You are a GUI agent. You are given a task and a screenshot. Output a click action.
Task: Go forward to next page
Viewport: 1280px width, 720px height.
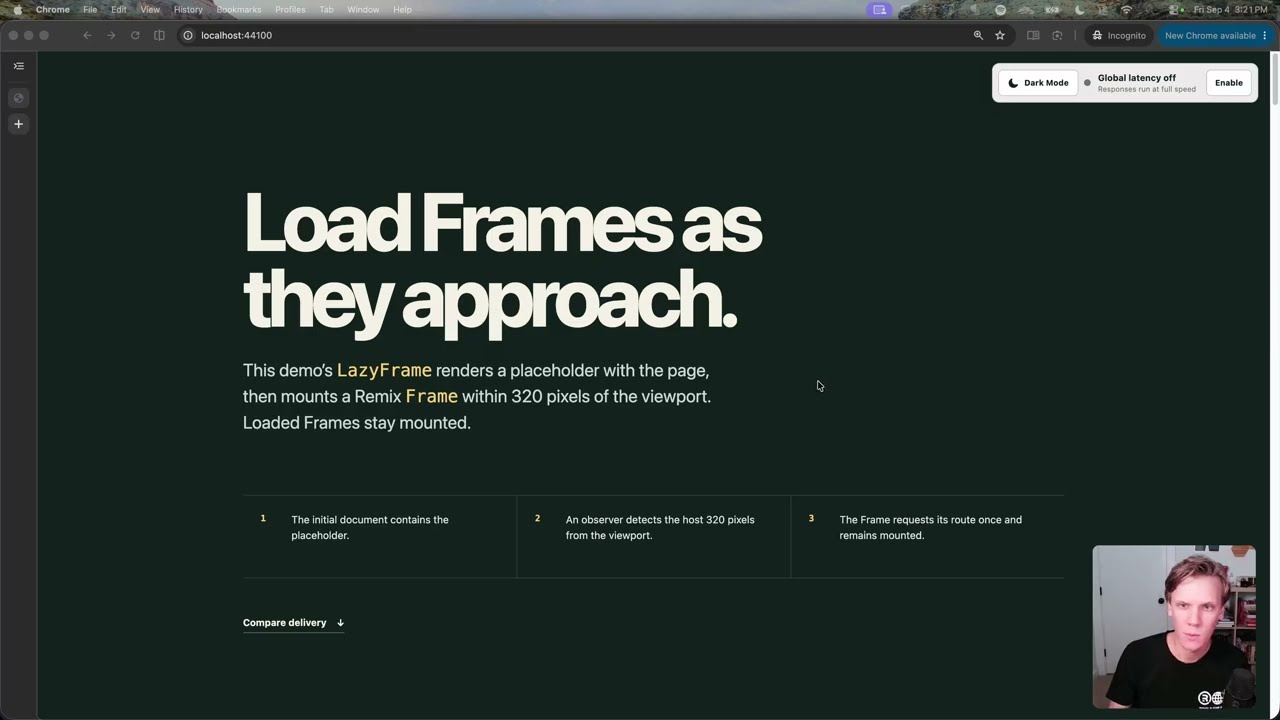tap(111, 35)
